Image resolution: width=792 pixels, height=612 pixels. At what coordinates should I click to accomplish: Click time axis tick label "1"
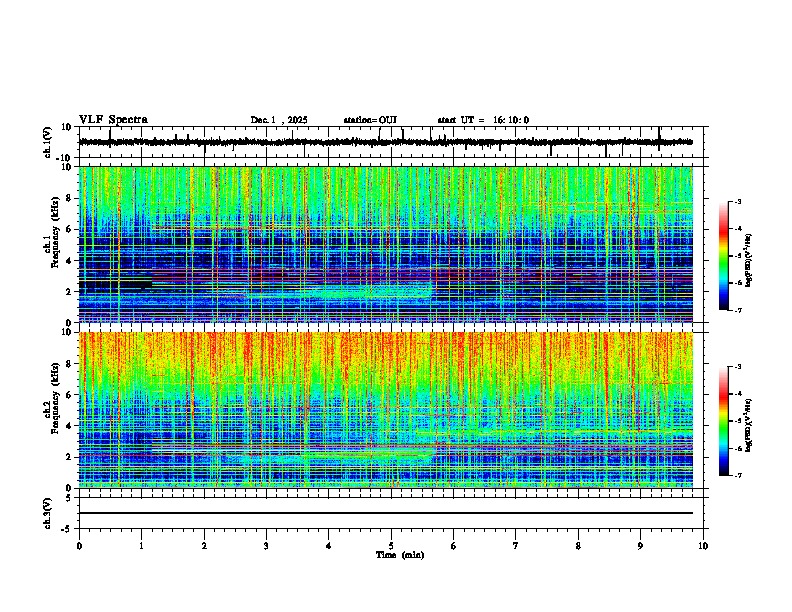click(x=141, y=546)
